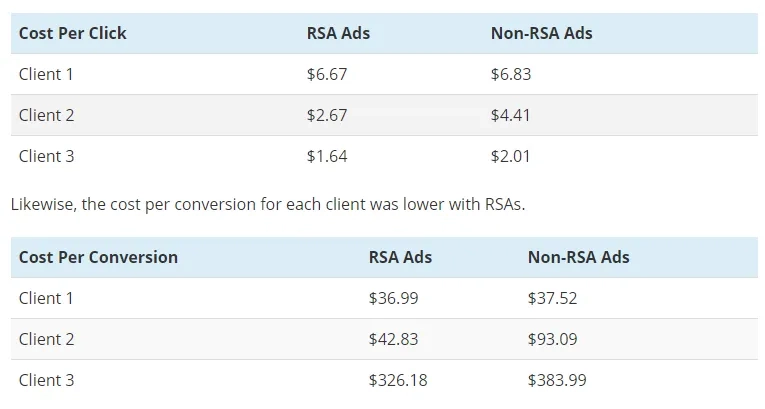Click the "RSA Ads" header in Cost Per Click table
Image resolution: width=765 pixels, height=409 pixels.
tap(338, 33)
